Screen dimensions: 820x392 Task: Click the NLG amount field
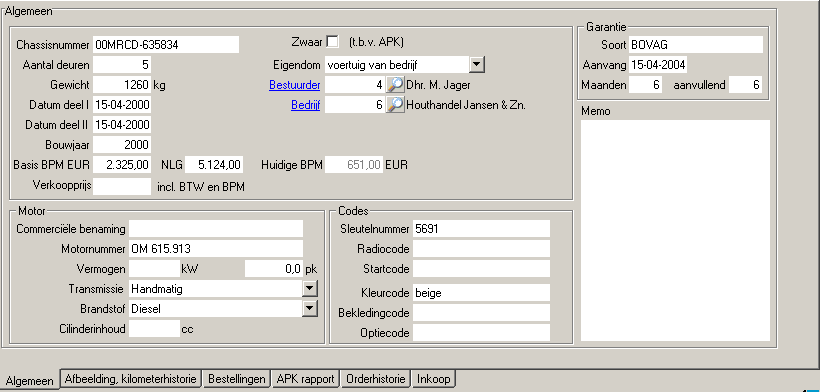pyautogui.click(x=213, y=165)
